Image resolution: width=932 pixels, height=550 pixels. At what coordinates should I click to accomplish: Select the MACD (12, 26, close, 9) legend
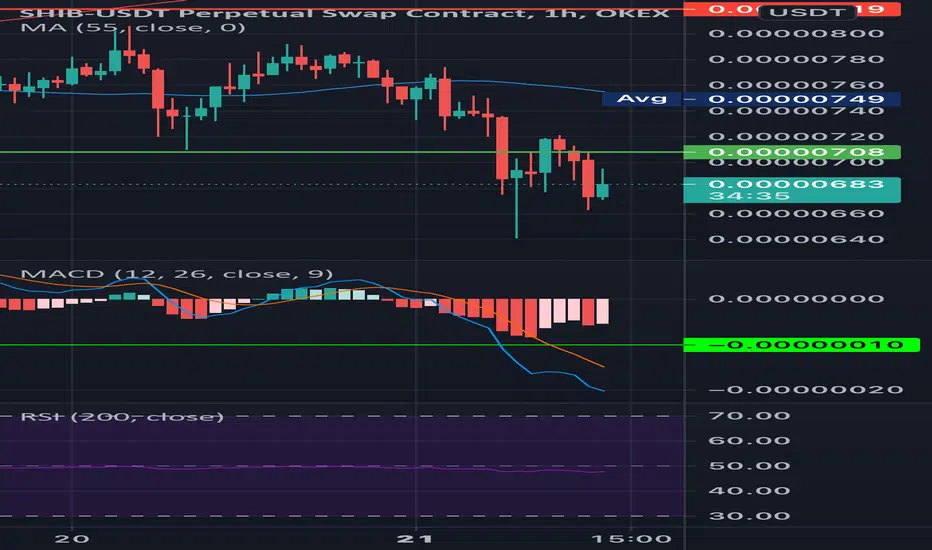(177, 274)
